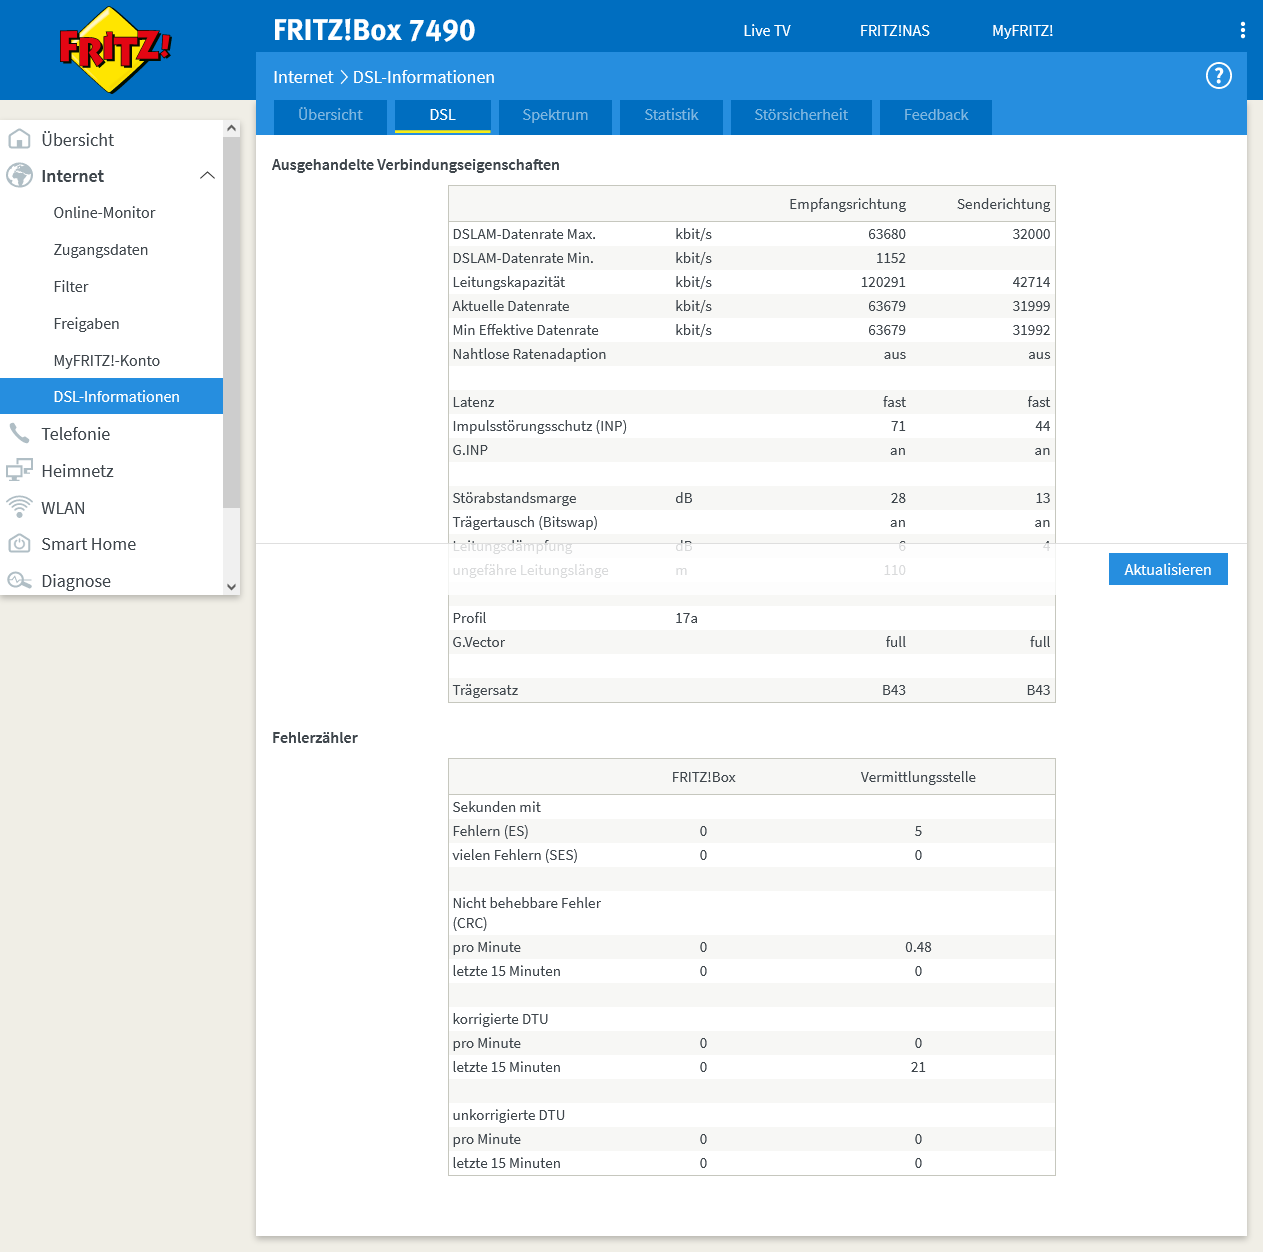Click the WLAN wireless icon
Screen dimensions: 1263x1252
(x=20, y=507)
